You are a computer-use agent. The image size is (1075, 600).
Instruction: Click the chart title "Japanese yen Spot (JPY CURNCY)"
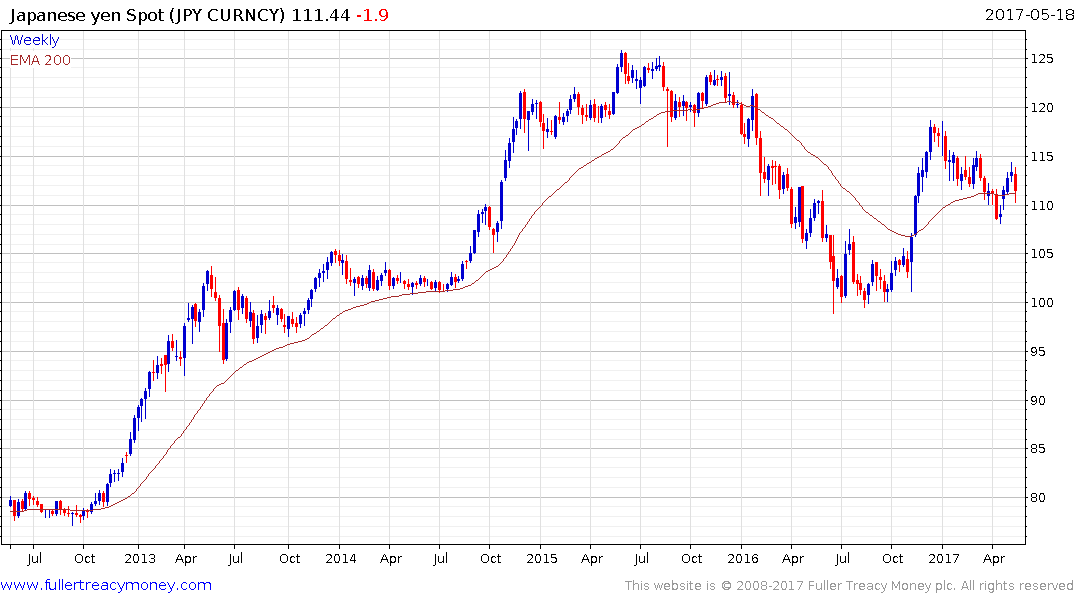tap(147, 15)
